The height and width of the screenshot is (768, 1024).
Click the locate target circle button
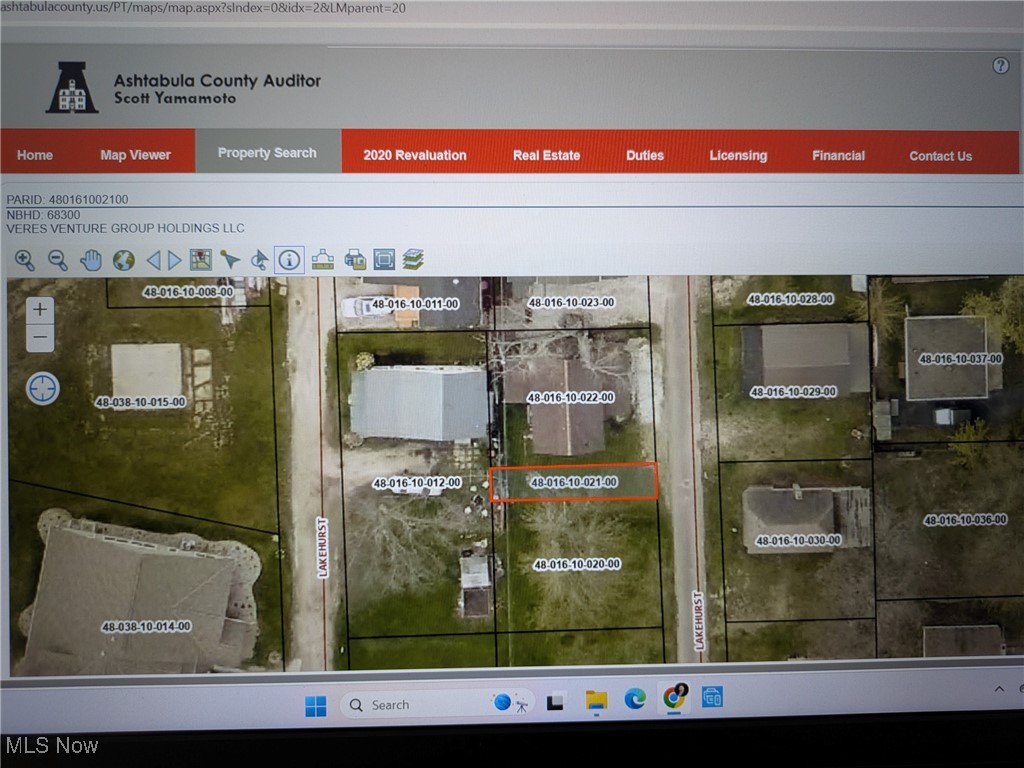[x=42, y=388]
